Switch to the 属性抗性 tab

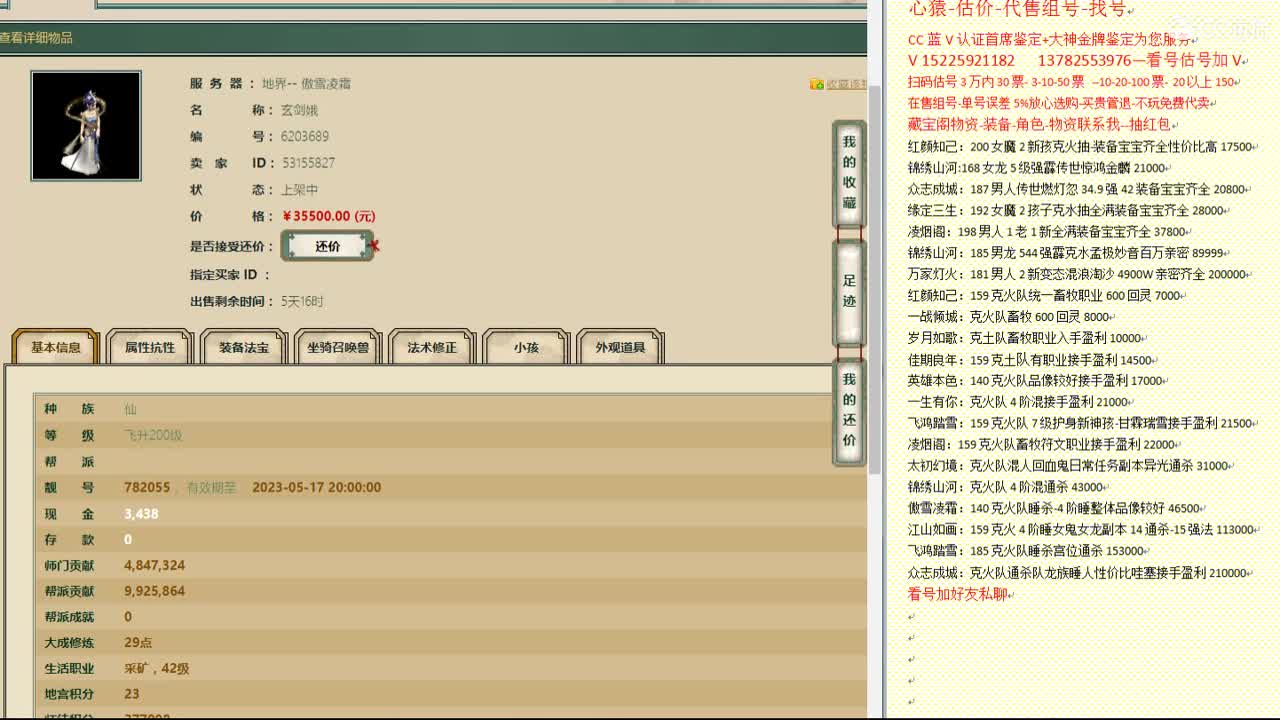tap(150, 348)
